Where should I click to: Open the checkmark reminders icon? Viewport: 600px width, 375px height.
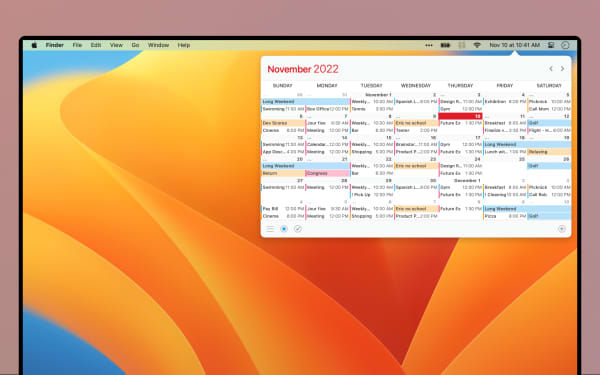pyautogui.click(x=298, y=229)
